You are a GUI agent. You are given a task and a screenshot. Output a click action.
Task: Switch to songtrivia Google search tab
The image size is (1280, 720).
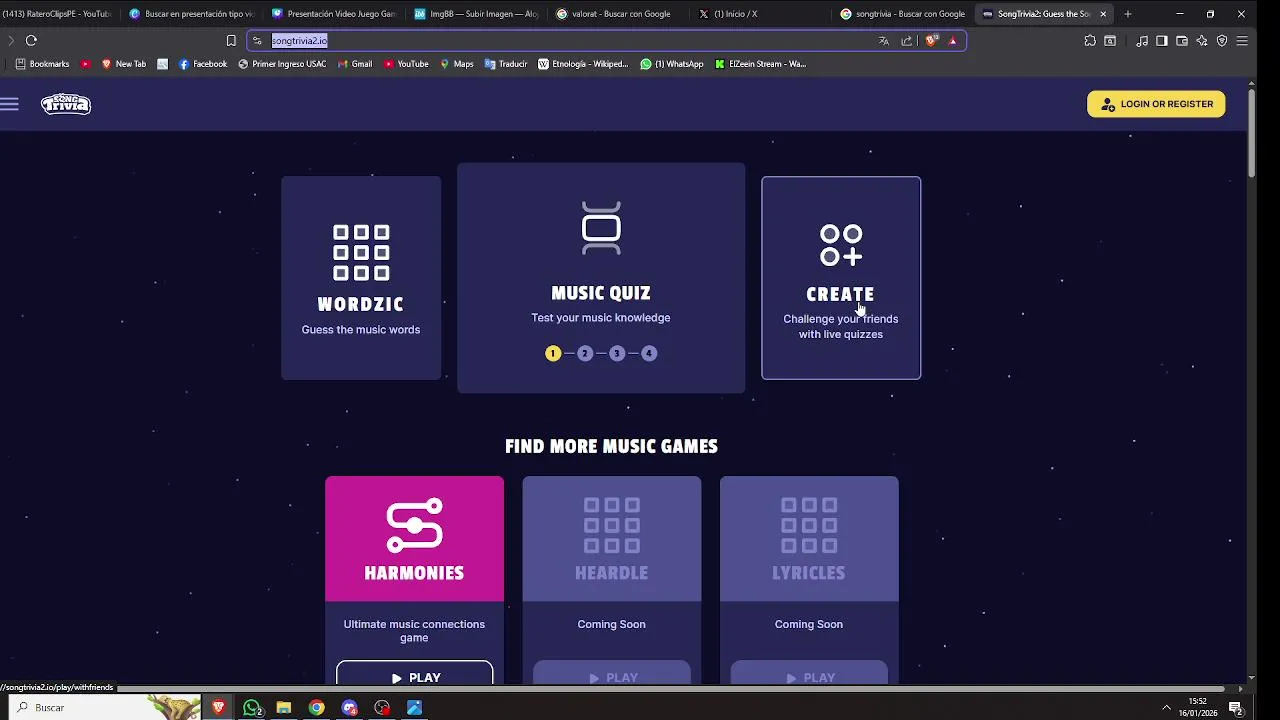[x=904, y=14]
